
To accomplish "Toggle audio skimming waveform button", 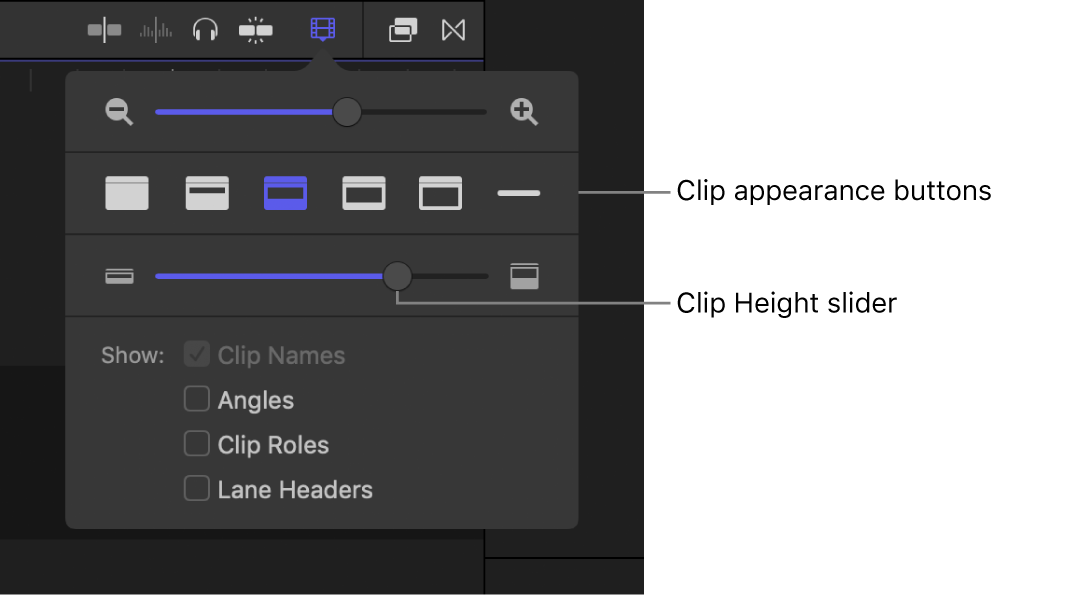I will point(156,30).
